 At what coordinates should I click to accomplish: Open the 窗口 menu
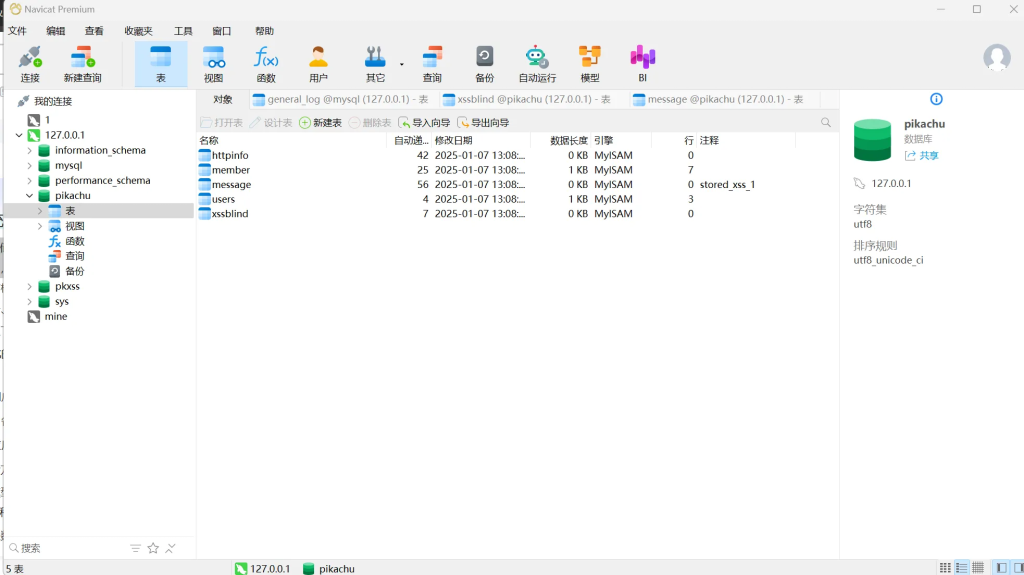tap(221, 31)
